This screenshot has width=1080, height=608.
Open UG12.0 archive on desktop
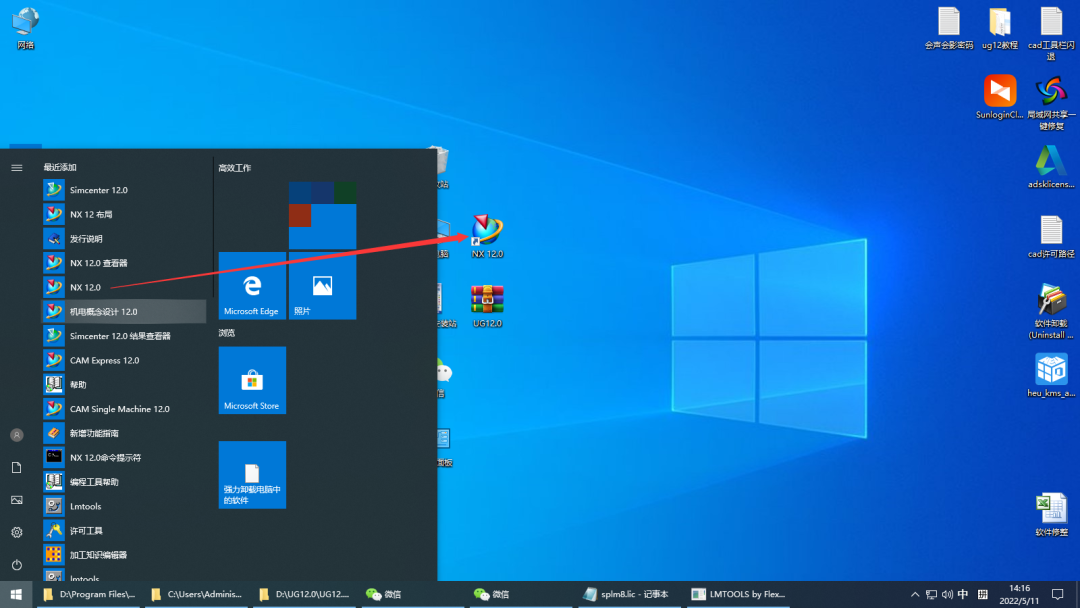[x=487, y=302]
